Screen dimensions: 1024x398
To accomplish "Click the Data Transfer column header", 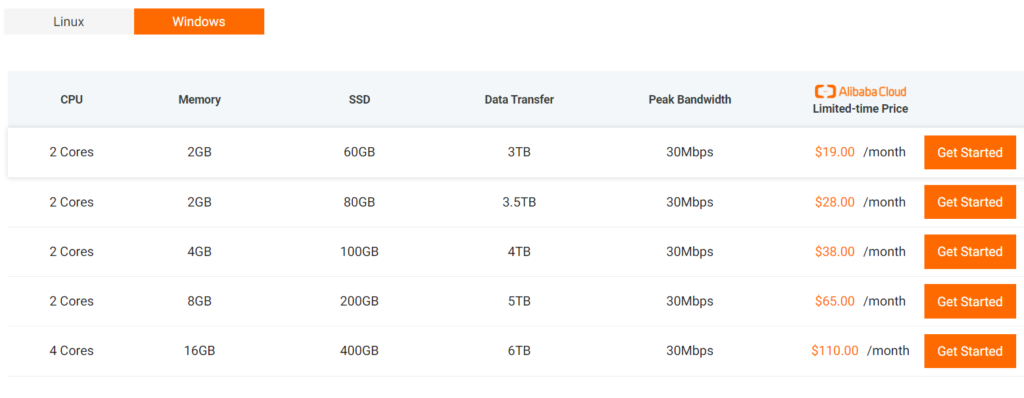I will coord(519,100).
